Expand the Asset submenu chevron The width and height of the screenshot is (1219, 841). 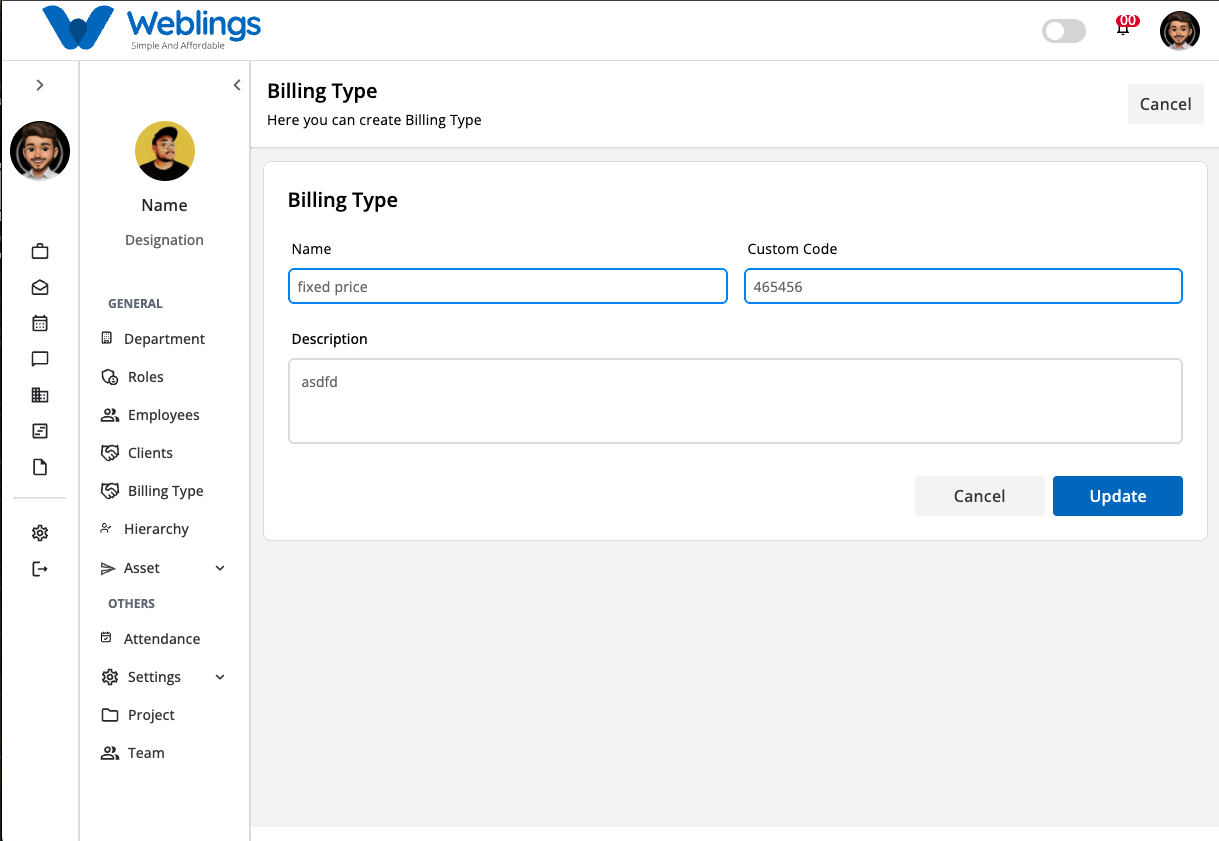coord(220,568)
